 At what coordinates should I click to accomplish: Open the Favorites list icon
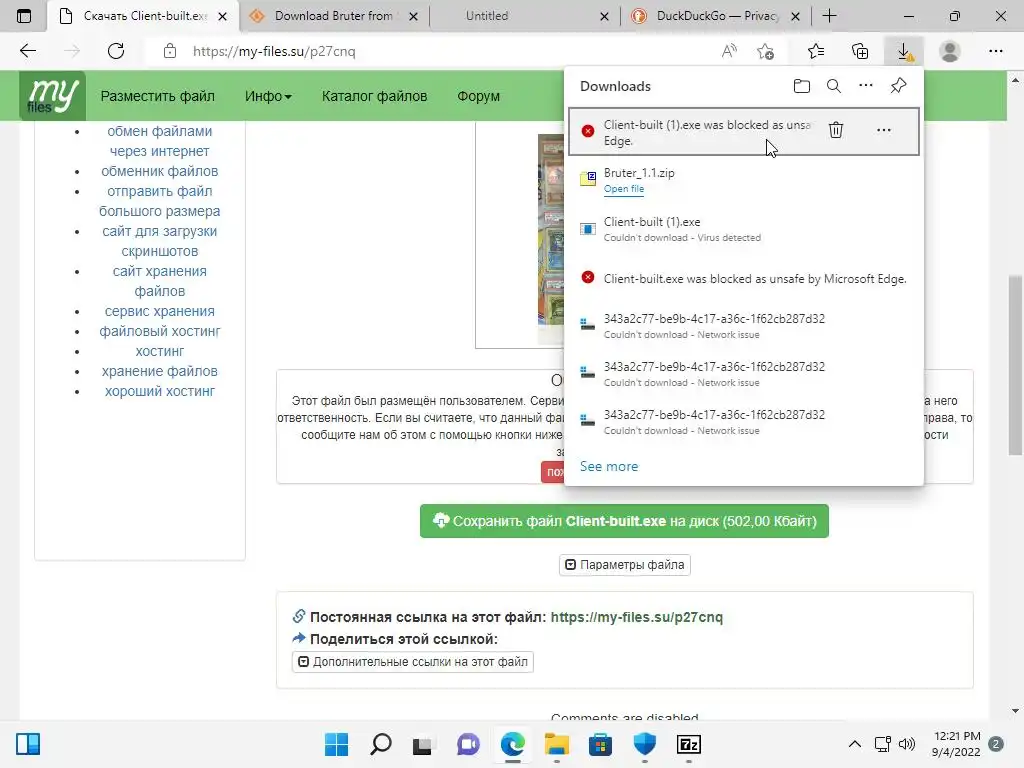point(816,52)
